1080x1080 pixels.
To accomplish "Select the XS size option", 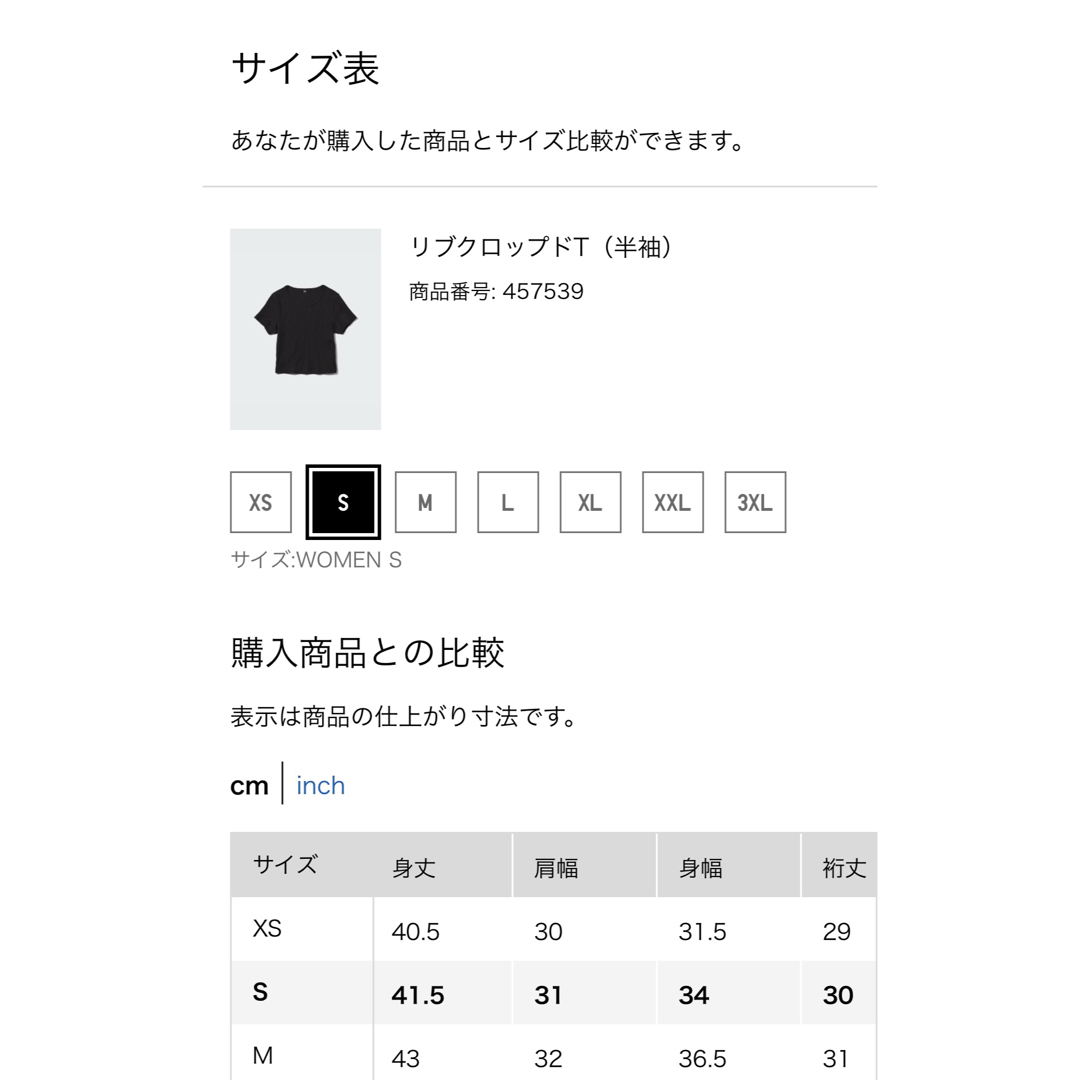I will (x=260, y=502).
